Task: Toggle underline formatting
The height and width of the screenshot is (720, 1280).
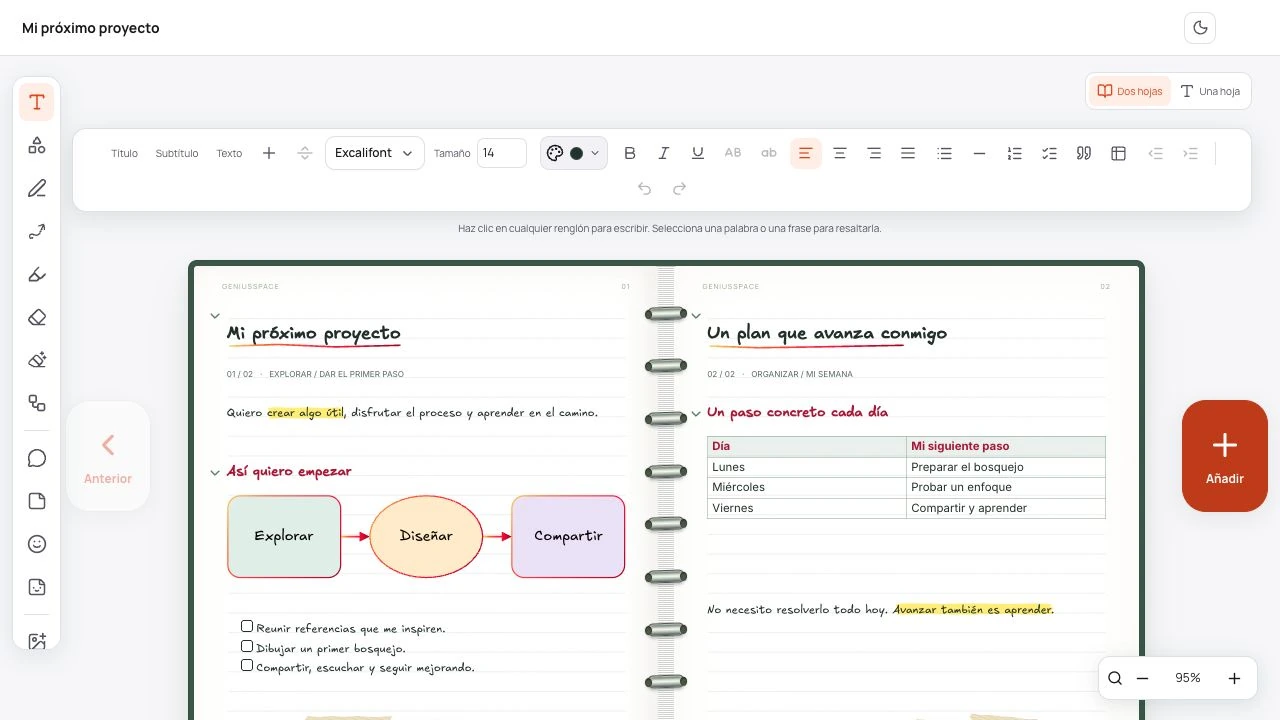Action: click(698, 153)
